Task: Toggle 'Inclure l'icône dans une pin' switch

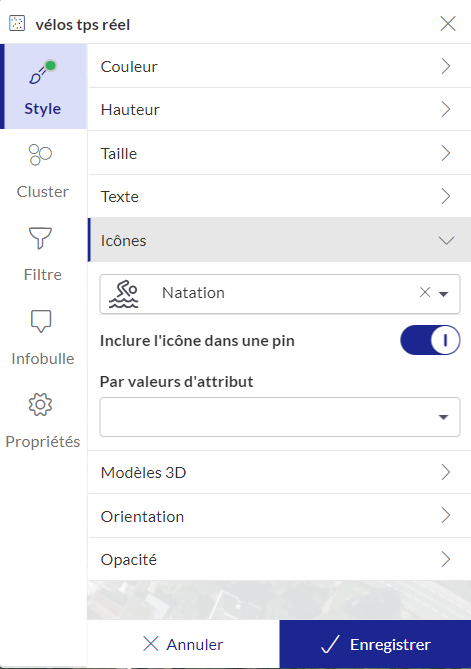Action: (430, 340)
